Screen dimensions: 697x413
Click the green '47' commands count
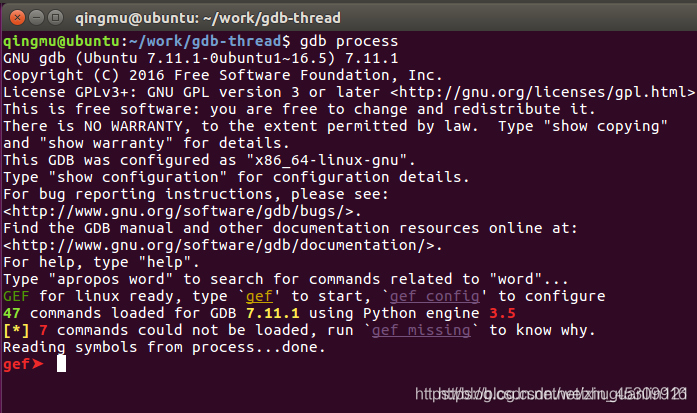coord(12,313)
